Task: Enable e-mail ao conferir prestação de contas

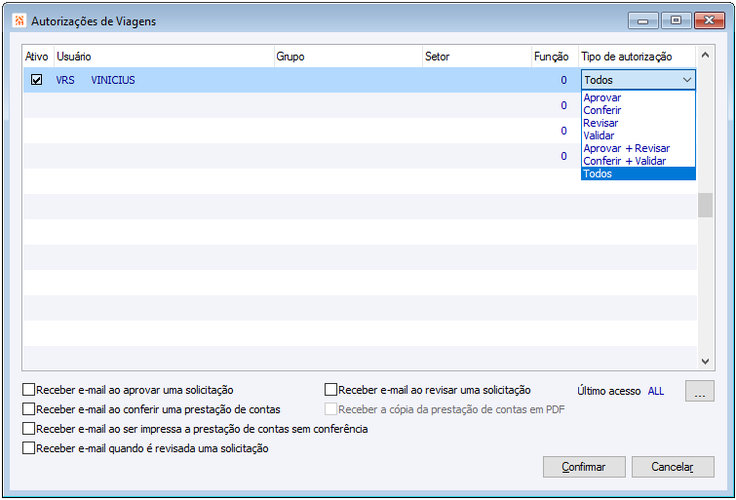Action: click(x=29, y=409)
